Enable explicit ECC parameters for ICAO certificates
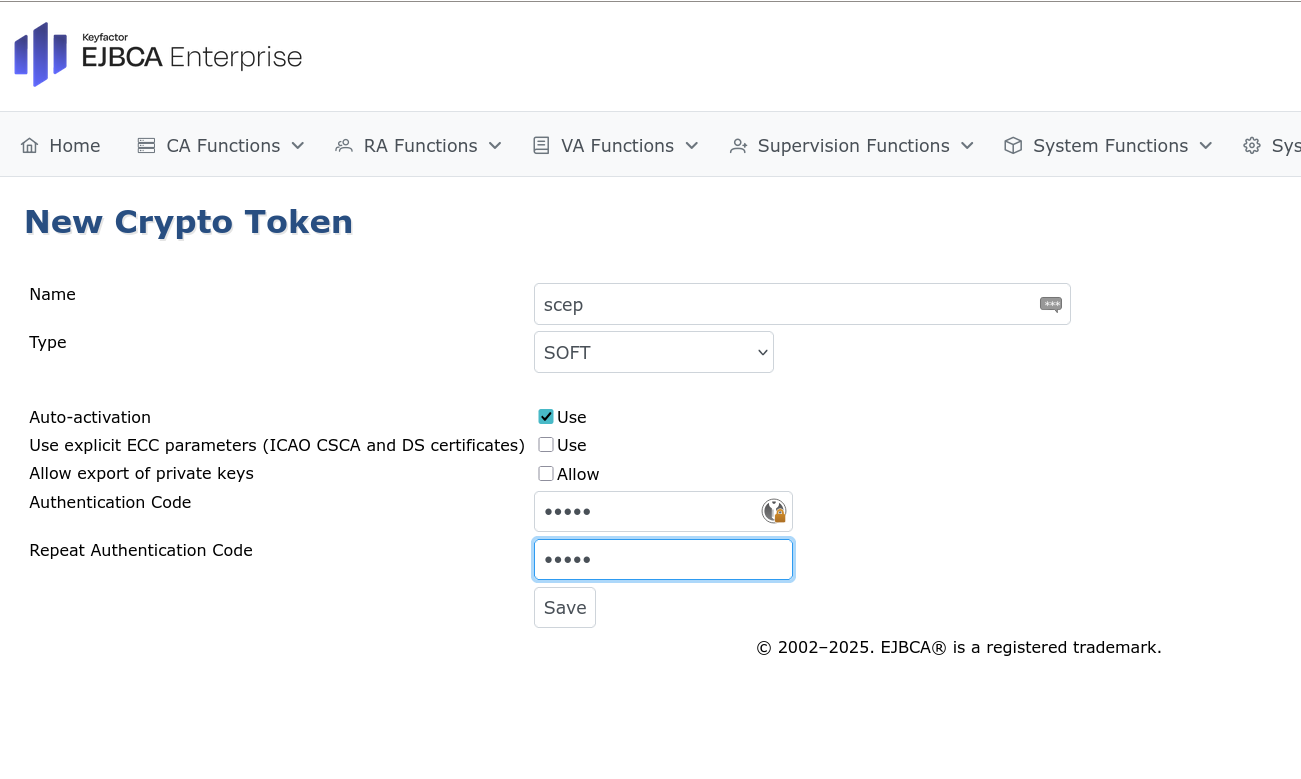This screenshot has height=779, width=1301. [x=546, y=444]
